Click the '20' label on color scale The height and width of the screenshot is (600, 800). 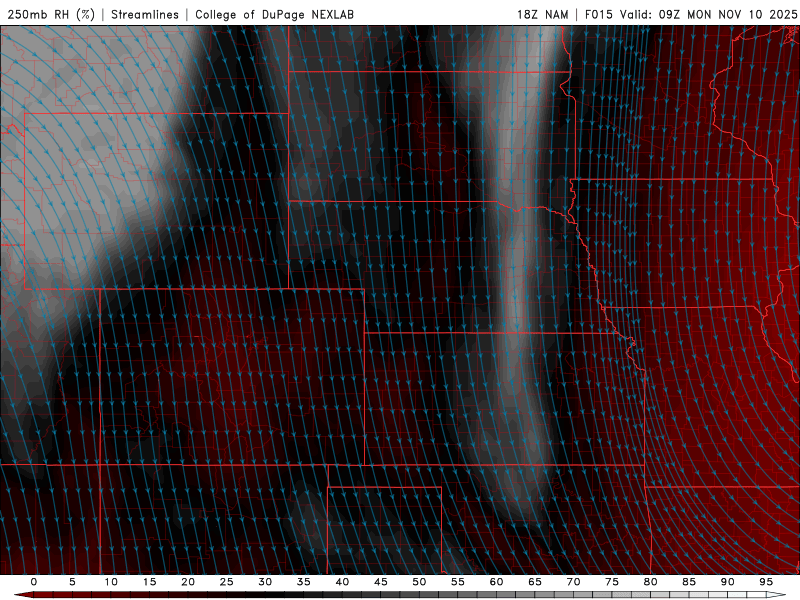point(188,582)
